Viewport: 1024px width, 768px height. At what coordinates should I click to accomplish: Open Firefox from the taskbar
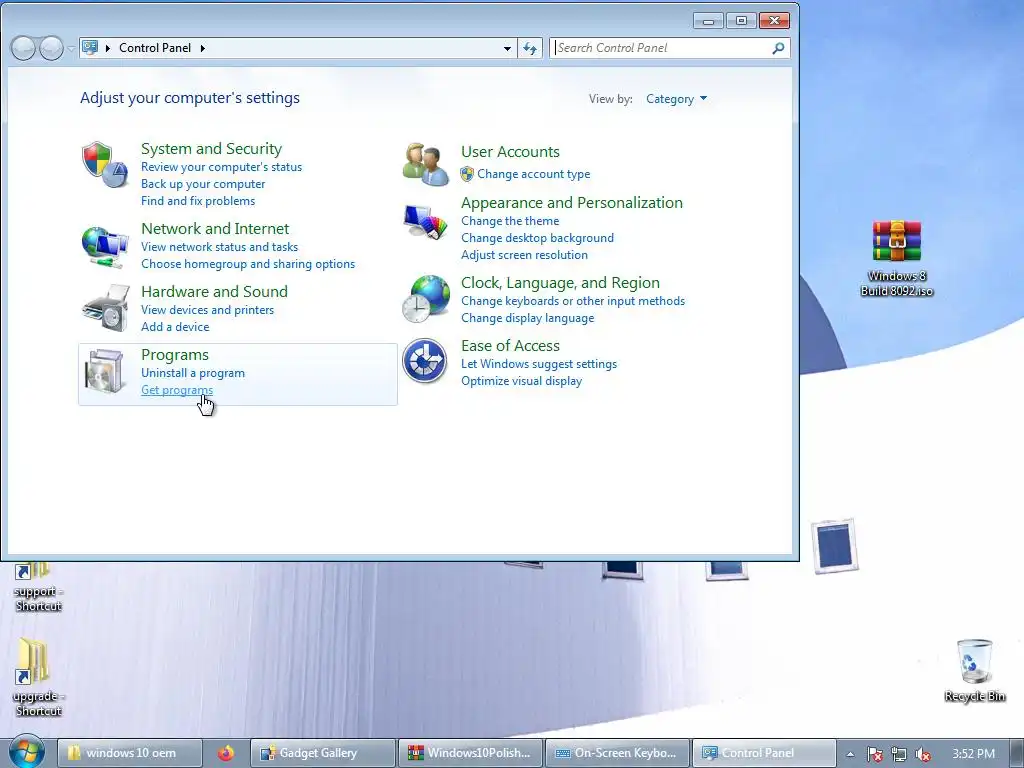226,753
